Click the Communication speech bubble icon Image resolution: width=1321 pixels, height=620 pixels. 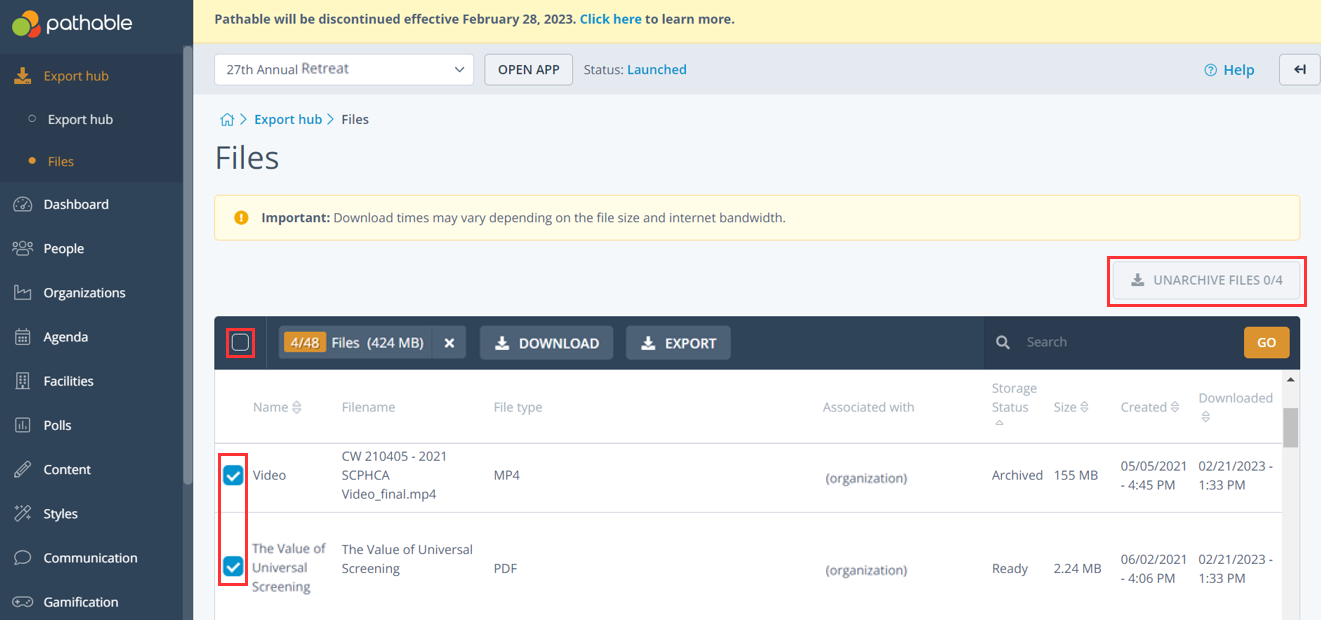(x=23, y=558)
